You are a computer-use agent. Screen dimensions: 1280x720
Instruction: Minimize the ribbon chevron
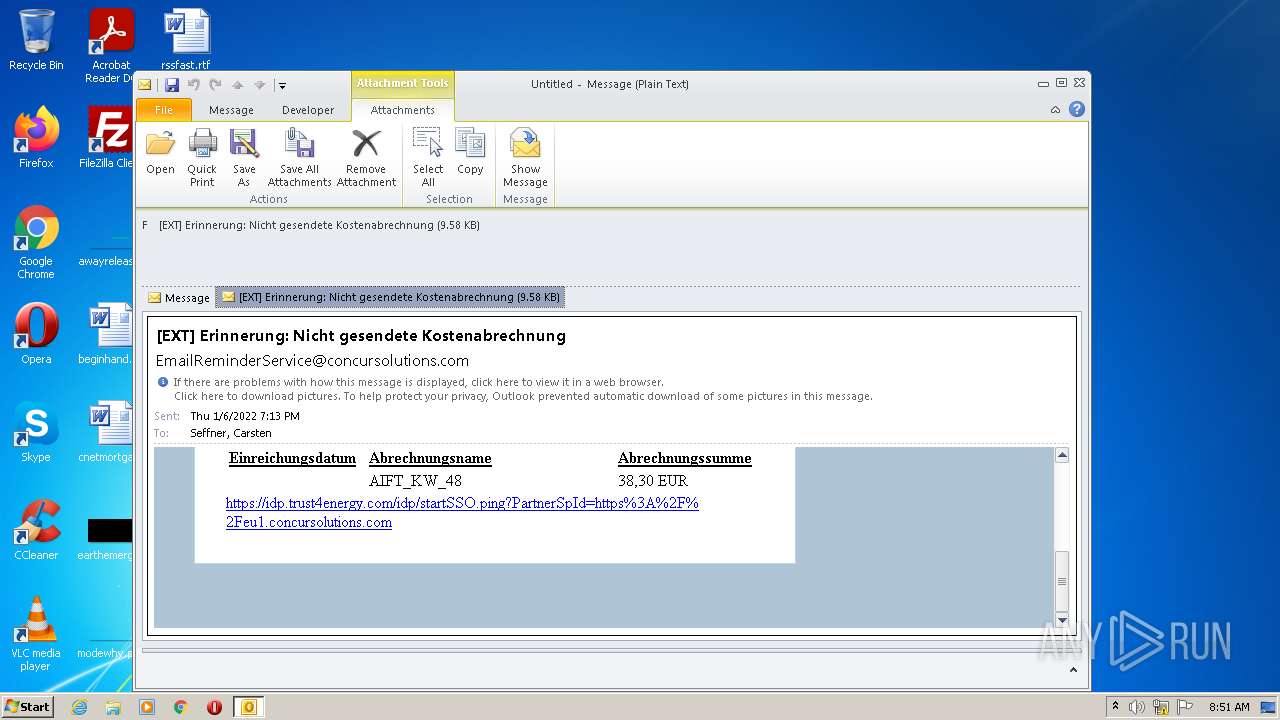pyautogui.click(x=1055, y=110)
